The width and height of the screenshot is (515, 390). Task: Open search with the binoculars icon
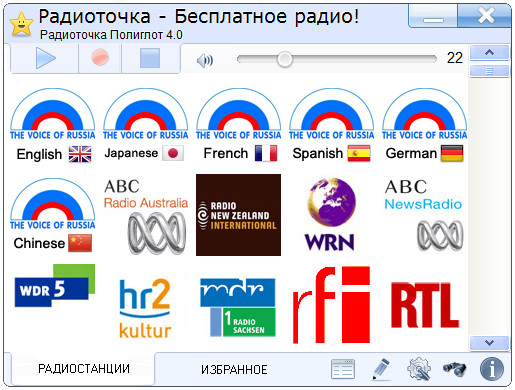point(454,369)
